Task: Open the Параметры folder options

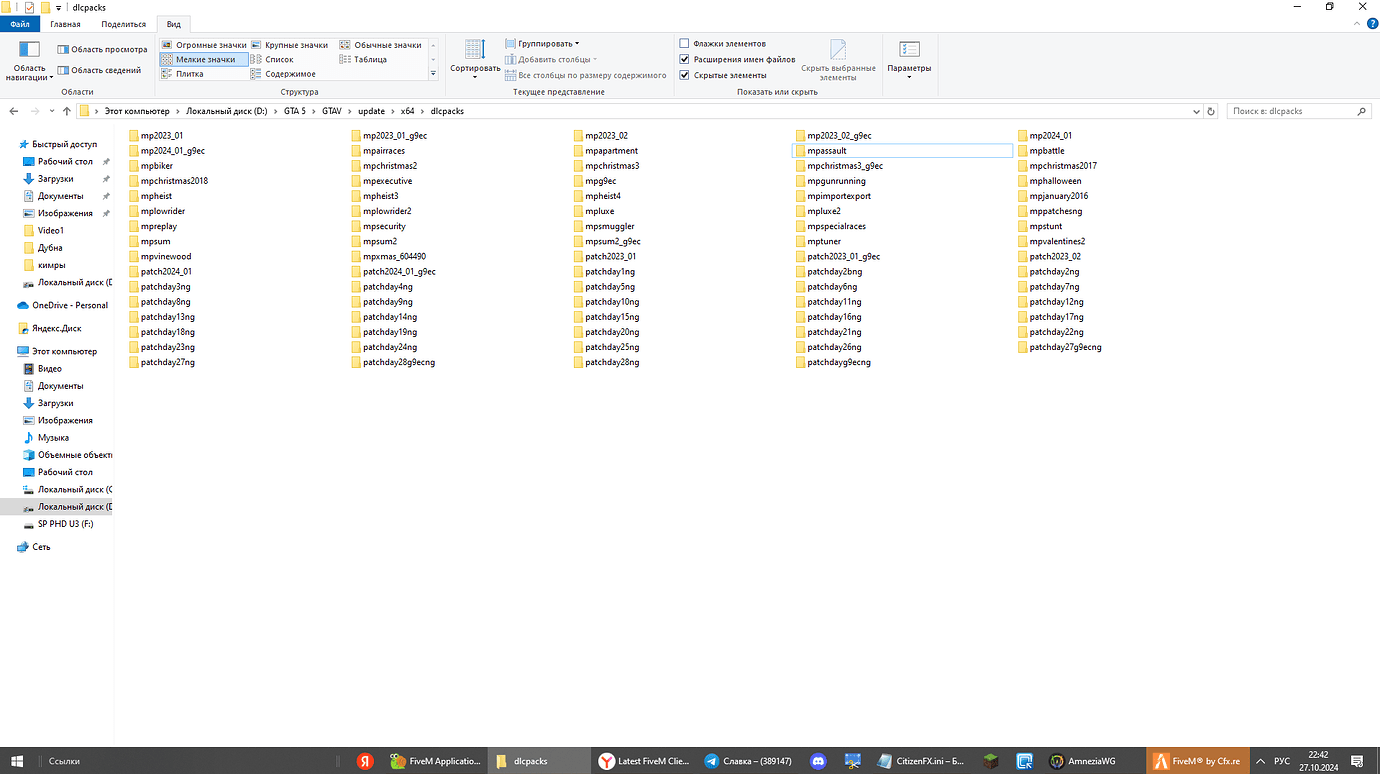Action: tap(908, 58)
